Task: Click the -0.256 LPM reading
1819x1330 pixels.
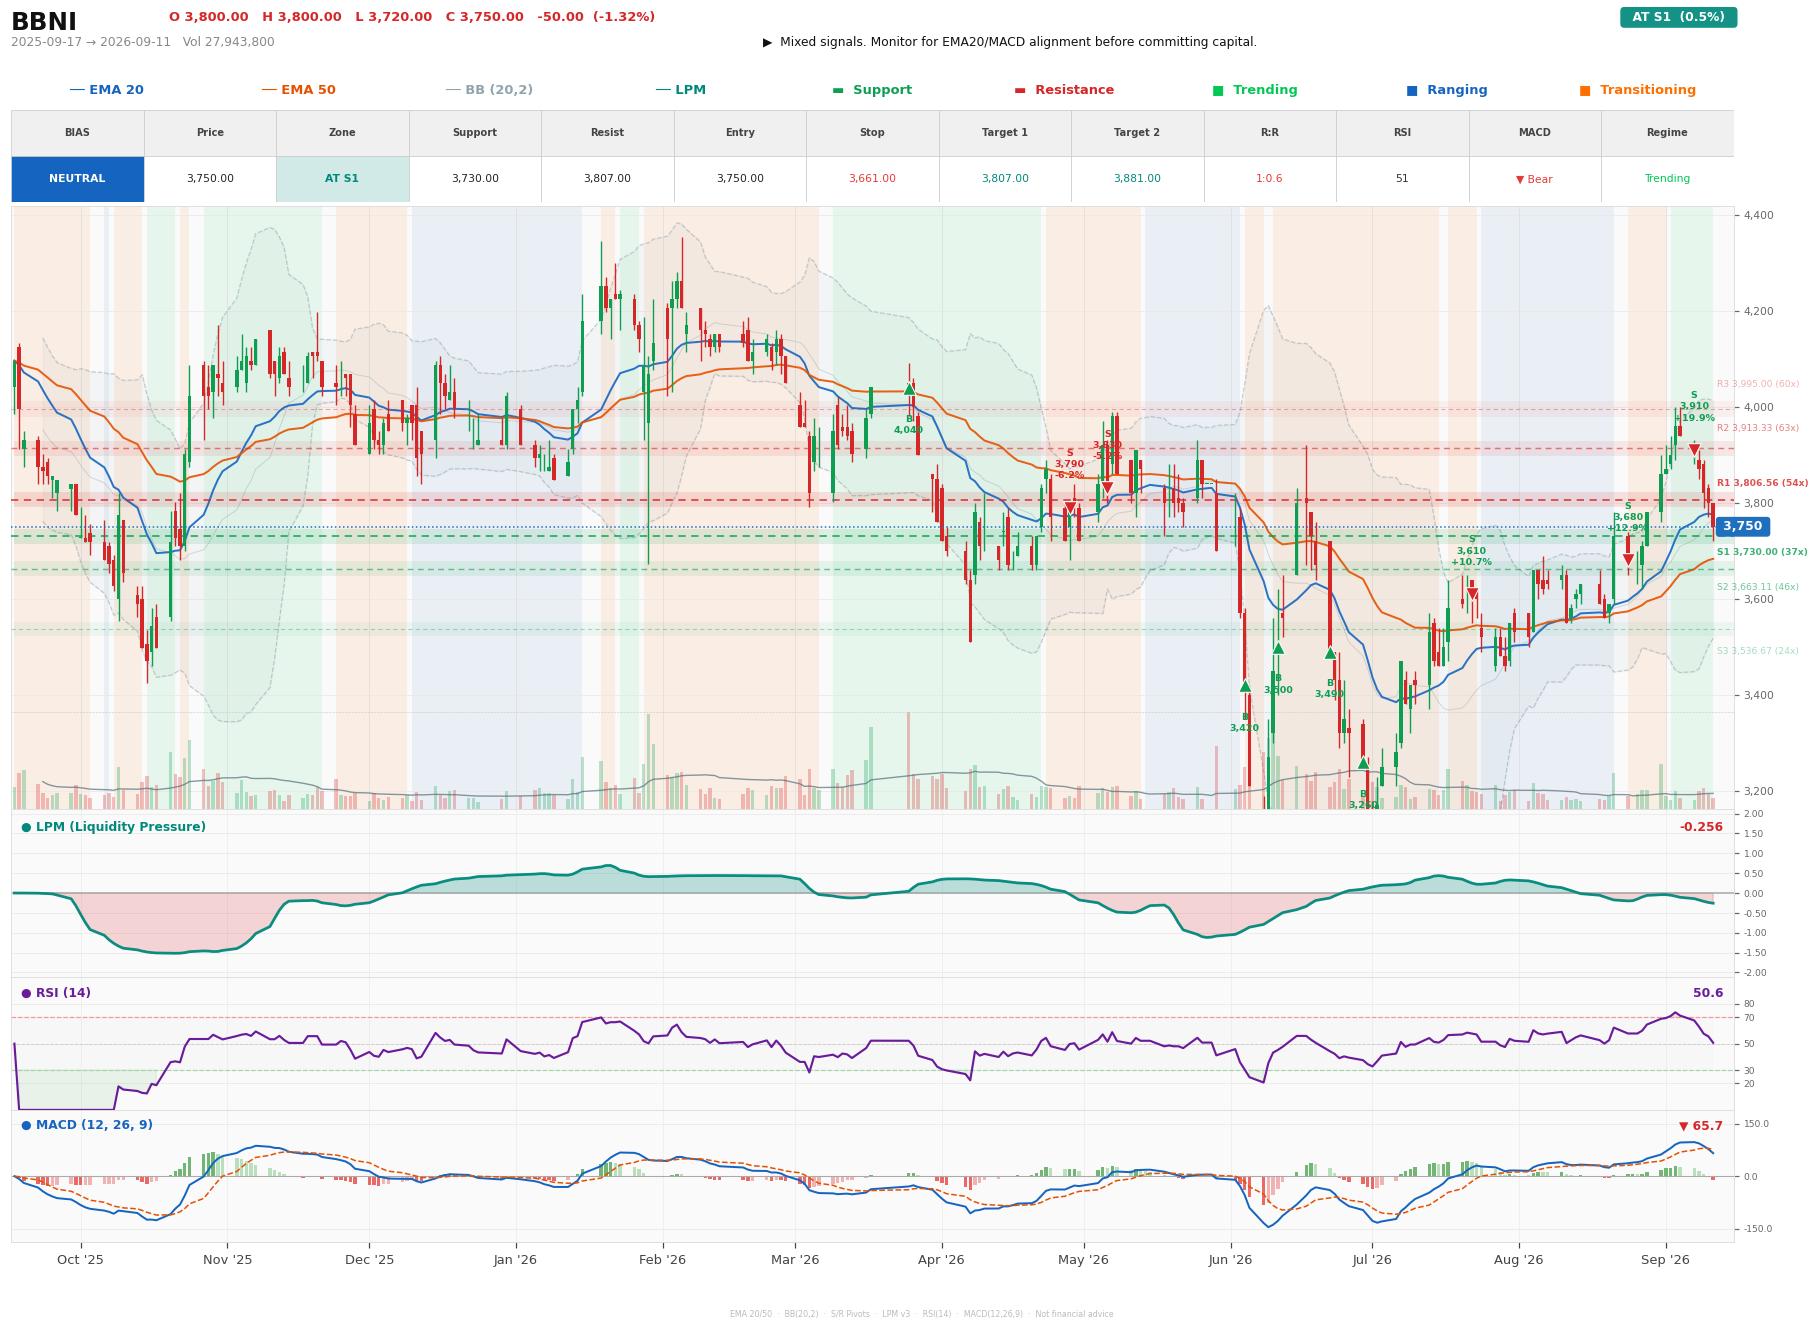Action: click(1701, 827)
